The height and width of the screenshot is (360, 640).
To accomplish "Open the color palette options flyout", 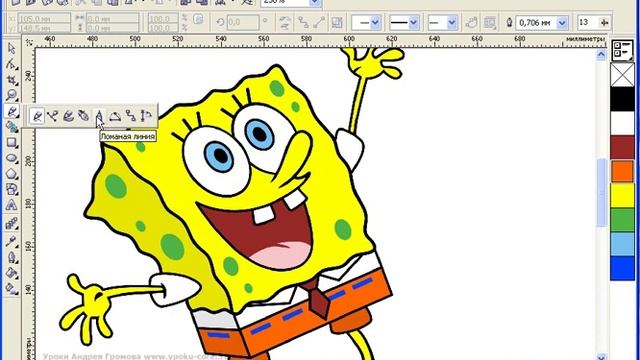I will pos(622,50).
